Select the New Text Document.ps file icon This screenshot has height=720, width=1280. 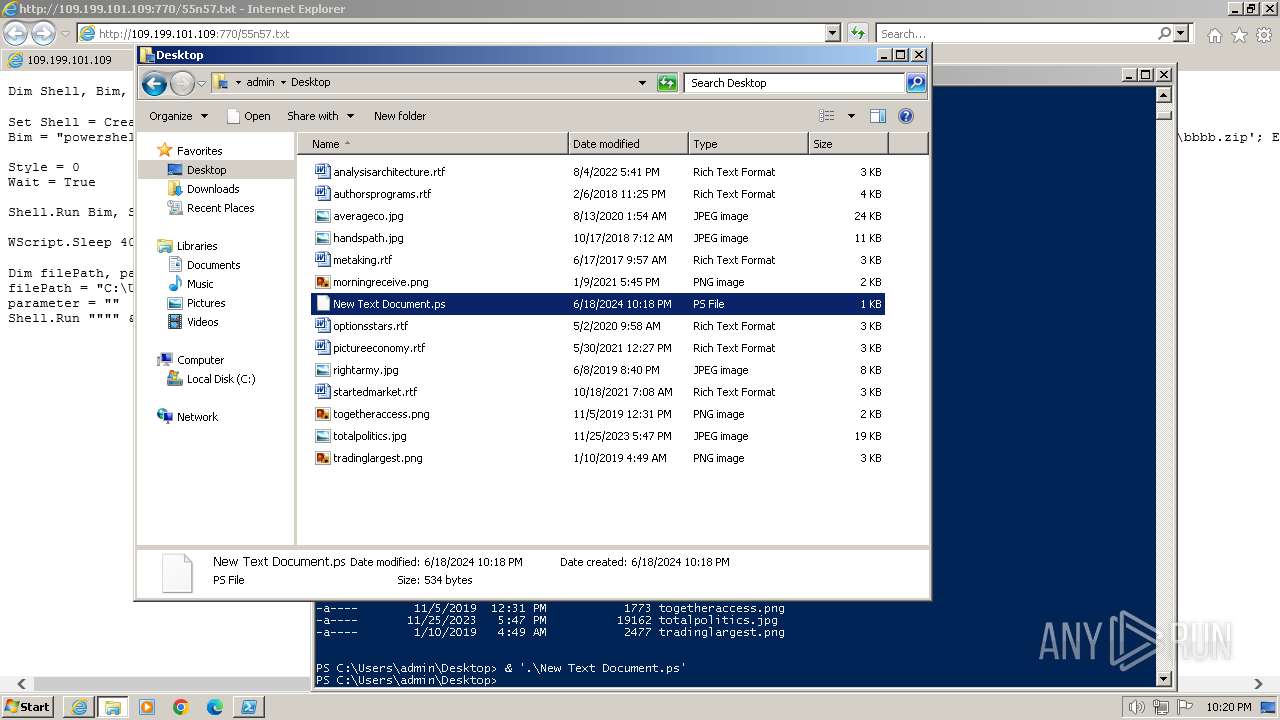pos(322,304)
